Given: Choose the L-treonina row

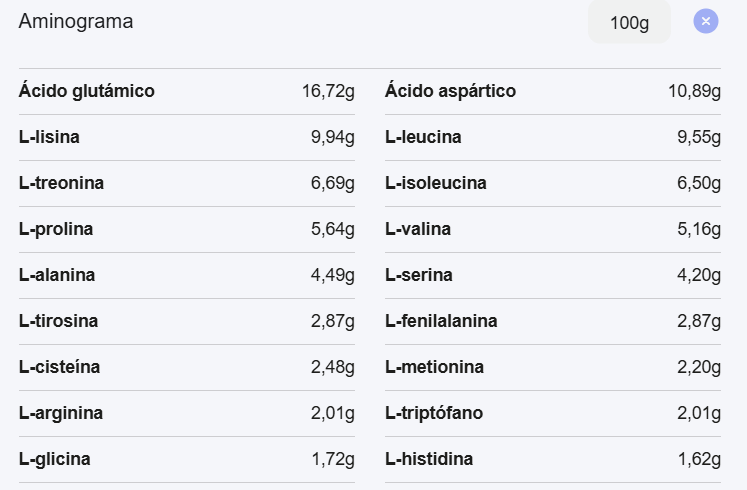Looking at the screenshot, I should click(187, 183).
